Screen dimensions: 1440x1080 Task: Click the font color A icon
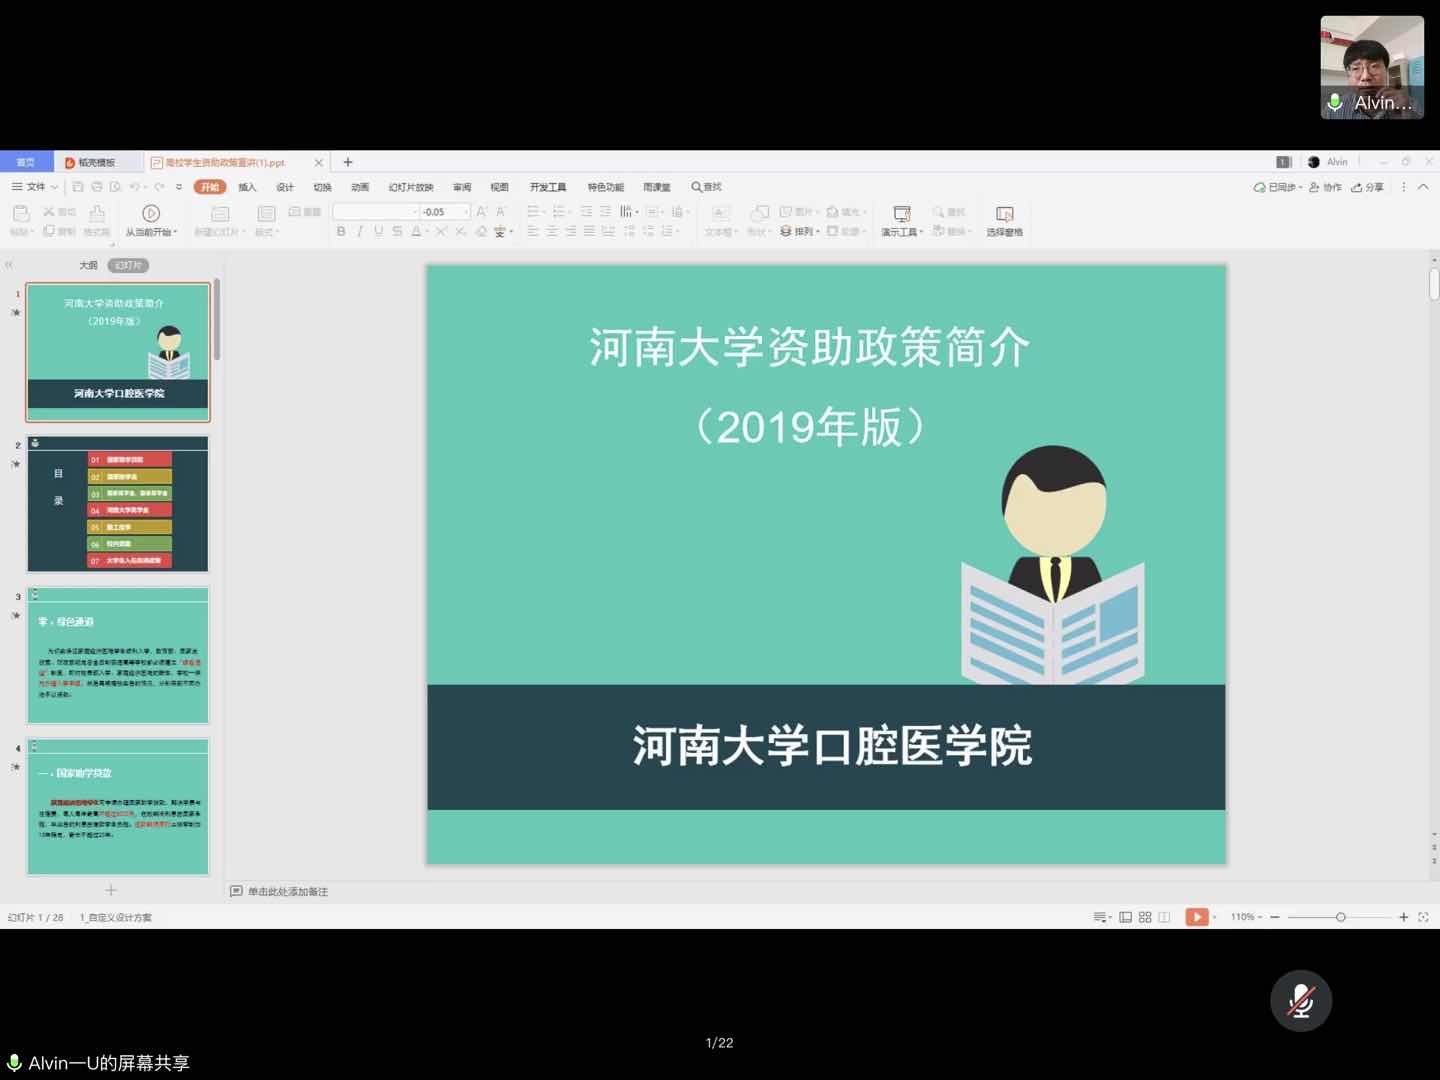click(x=416, y=231)
